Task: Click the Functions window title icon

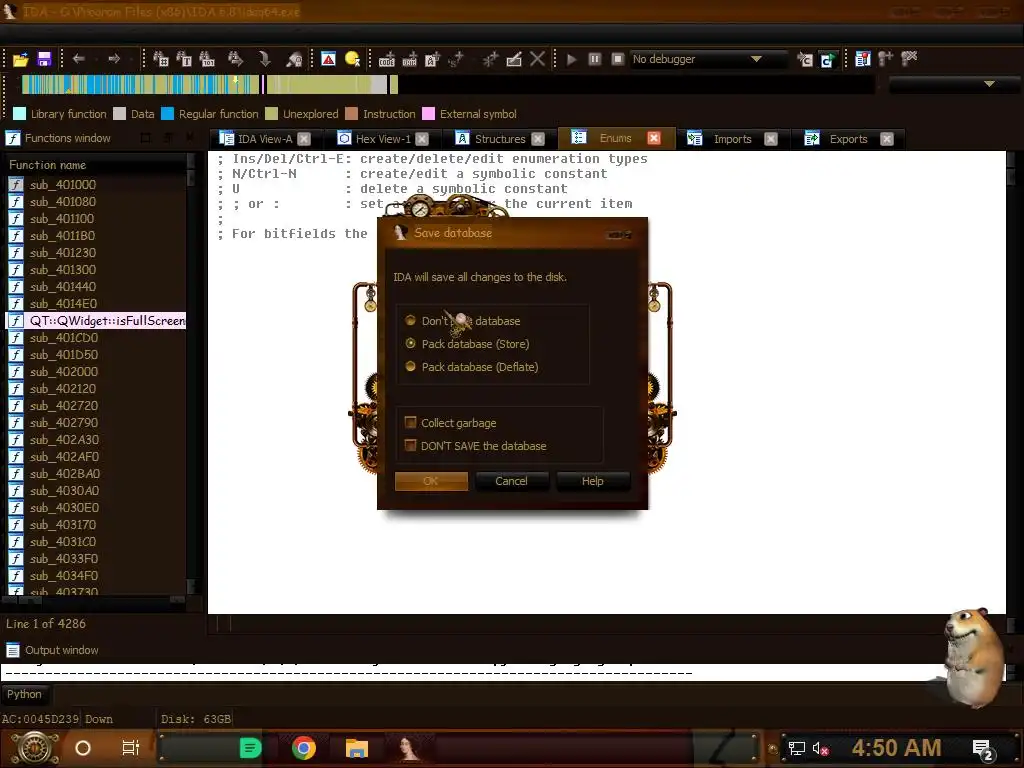Action: click(13, 138)
